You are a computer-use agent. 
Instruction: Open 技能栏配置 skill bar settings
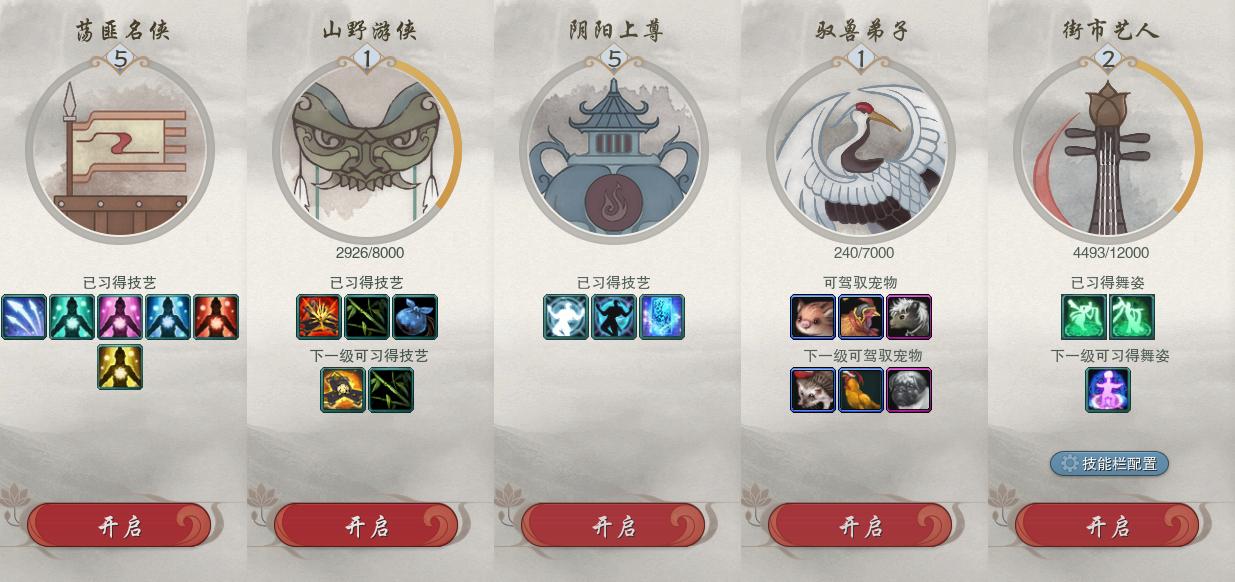[1109, 463]
